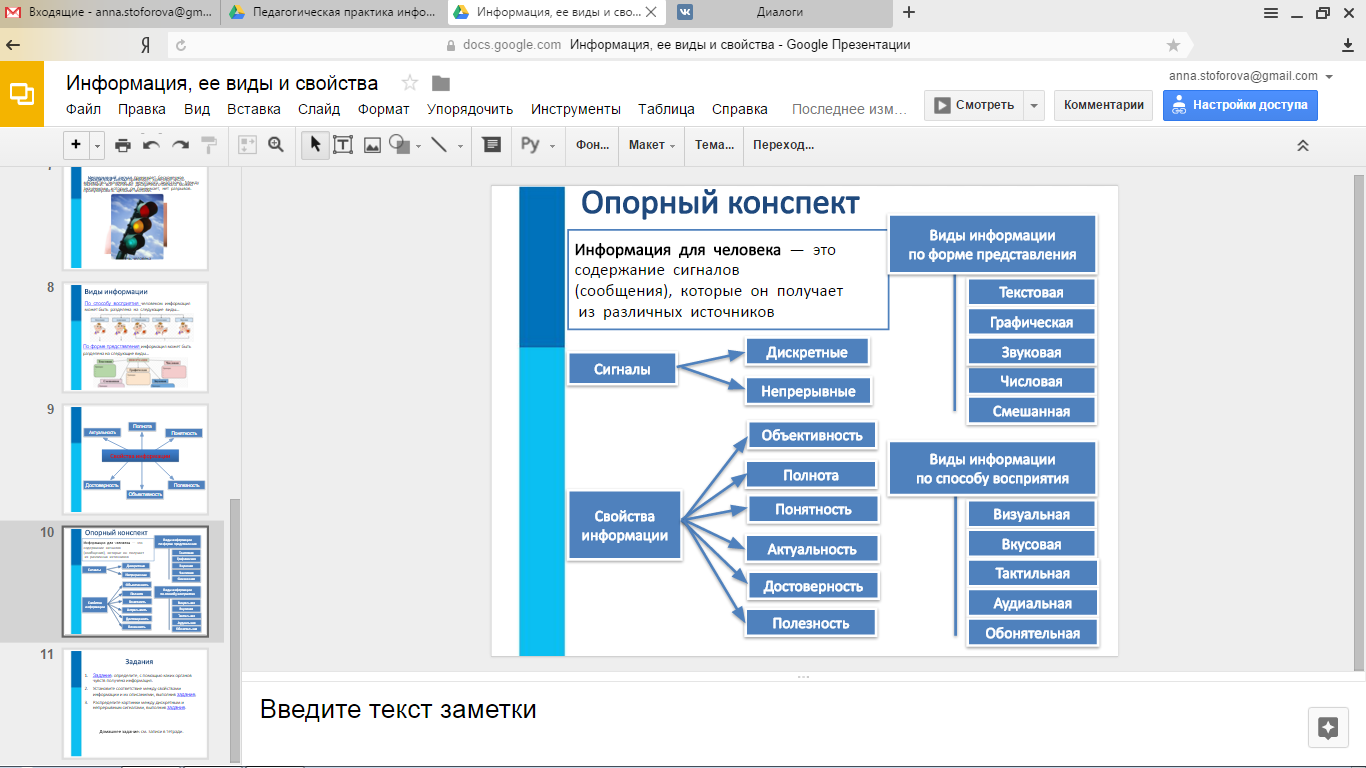Collapse the menus with double chevron

tap(1303, 145)
